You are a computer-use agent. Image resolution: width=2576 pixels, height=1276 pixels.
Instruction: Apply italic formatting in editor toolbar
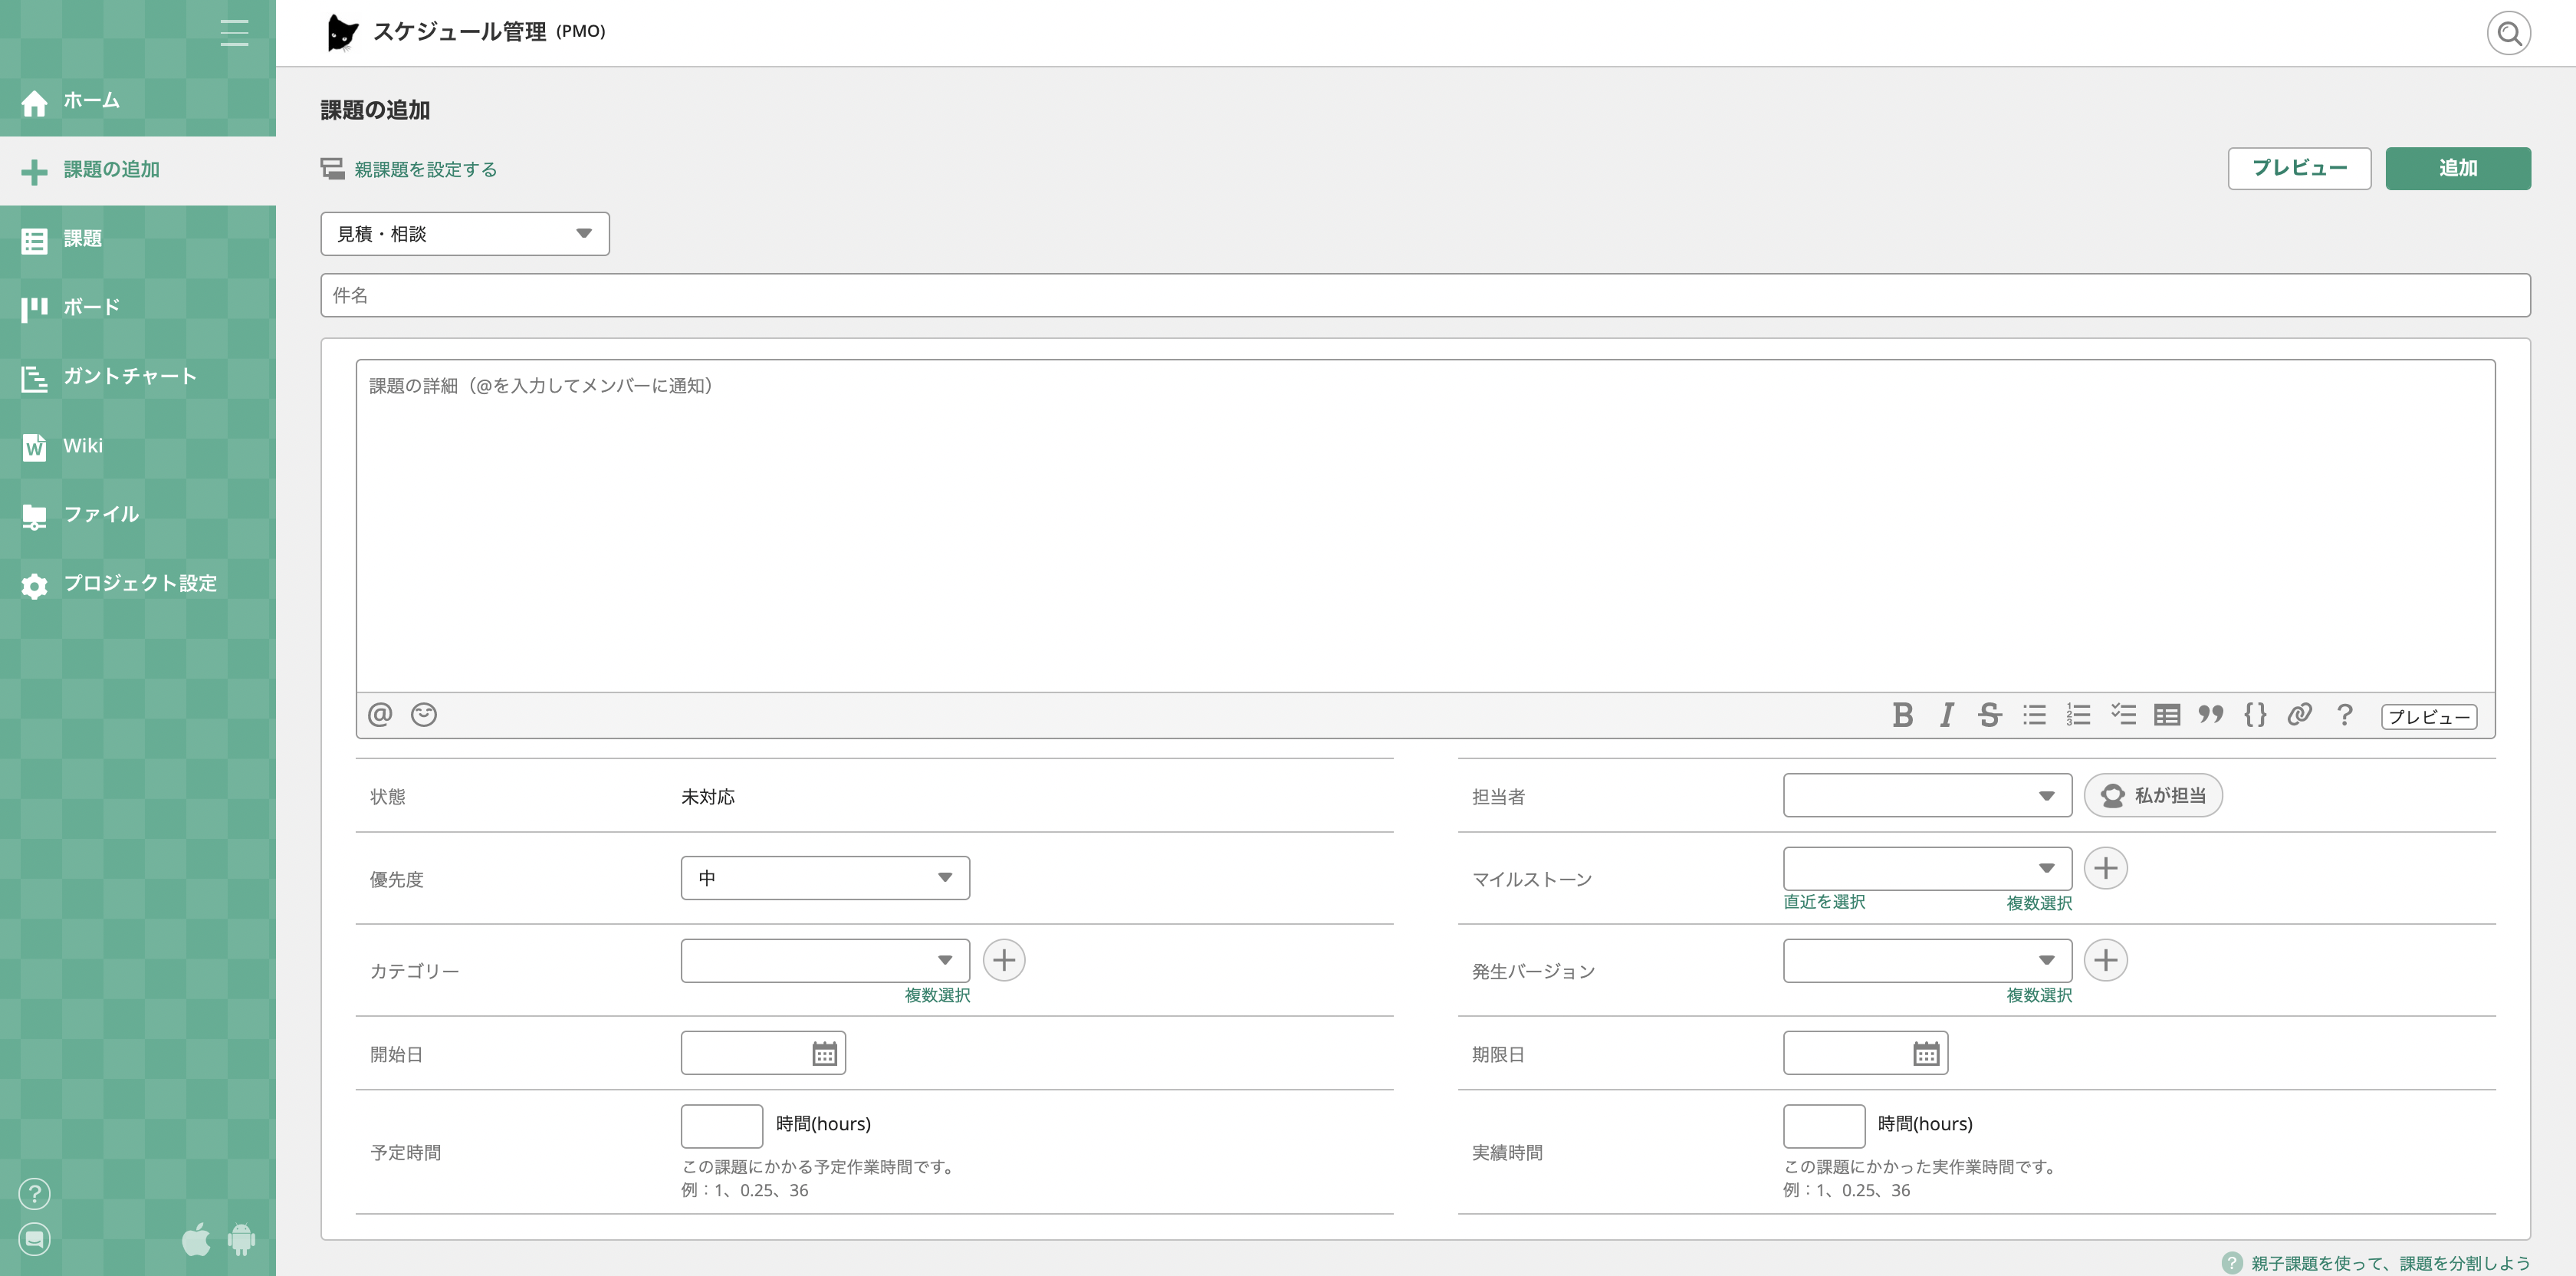click(x=1946, y=715)
